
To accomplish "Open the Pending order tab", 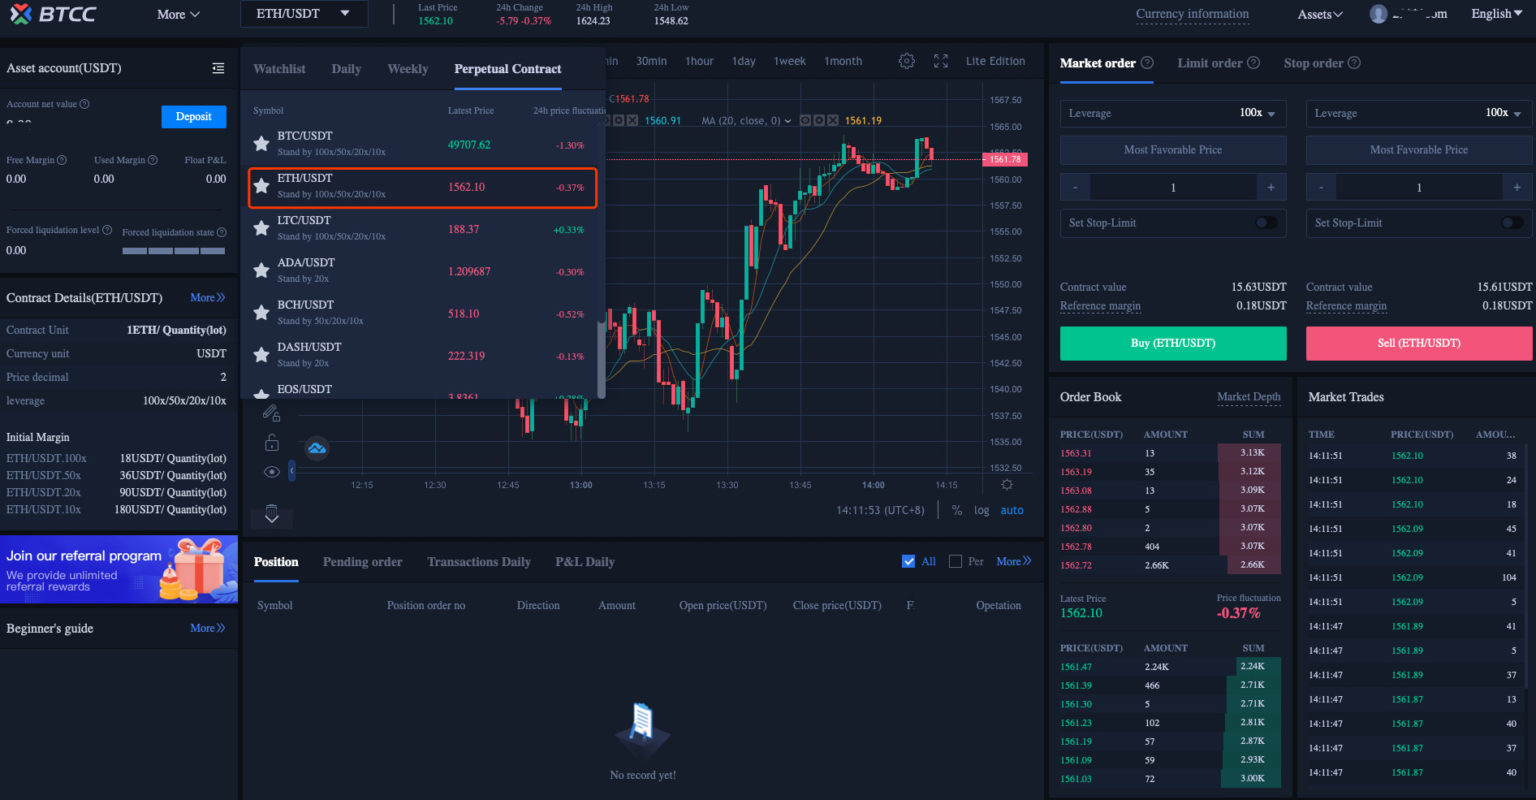I will coord(362,561).
